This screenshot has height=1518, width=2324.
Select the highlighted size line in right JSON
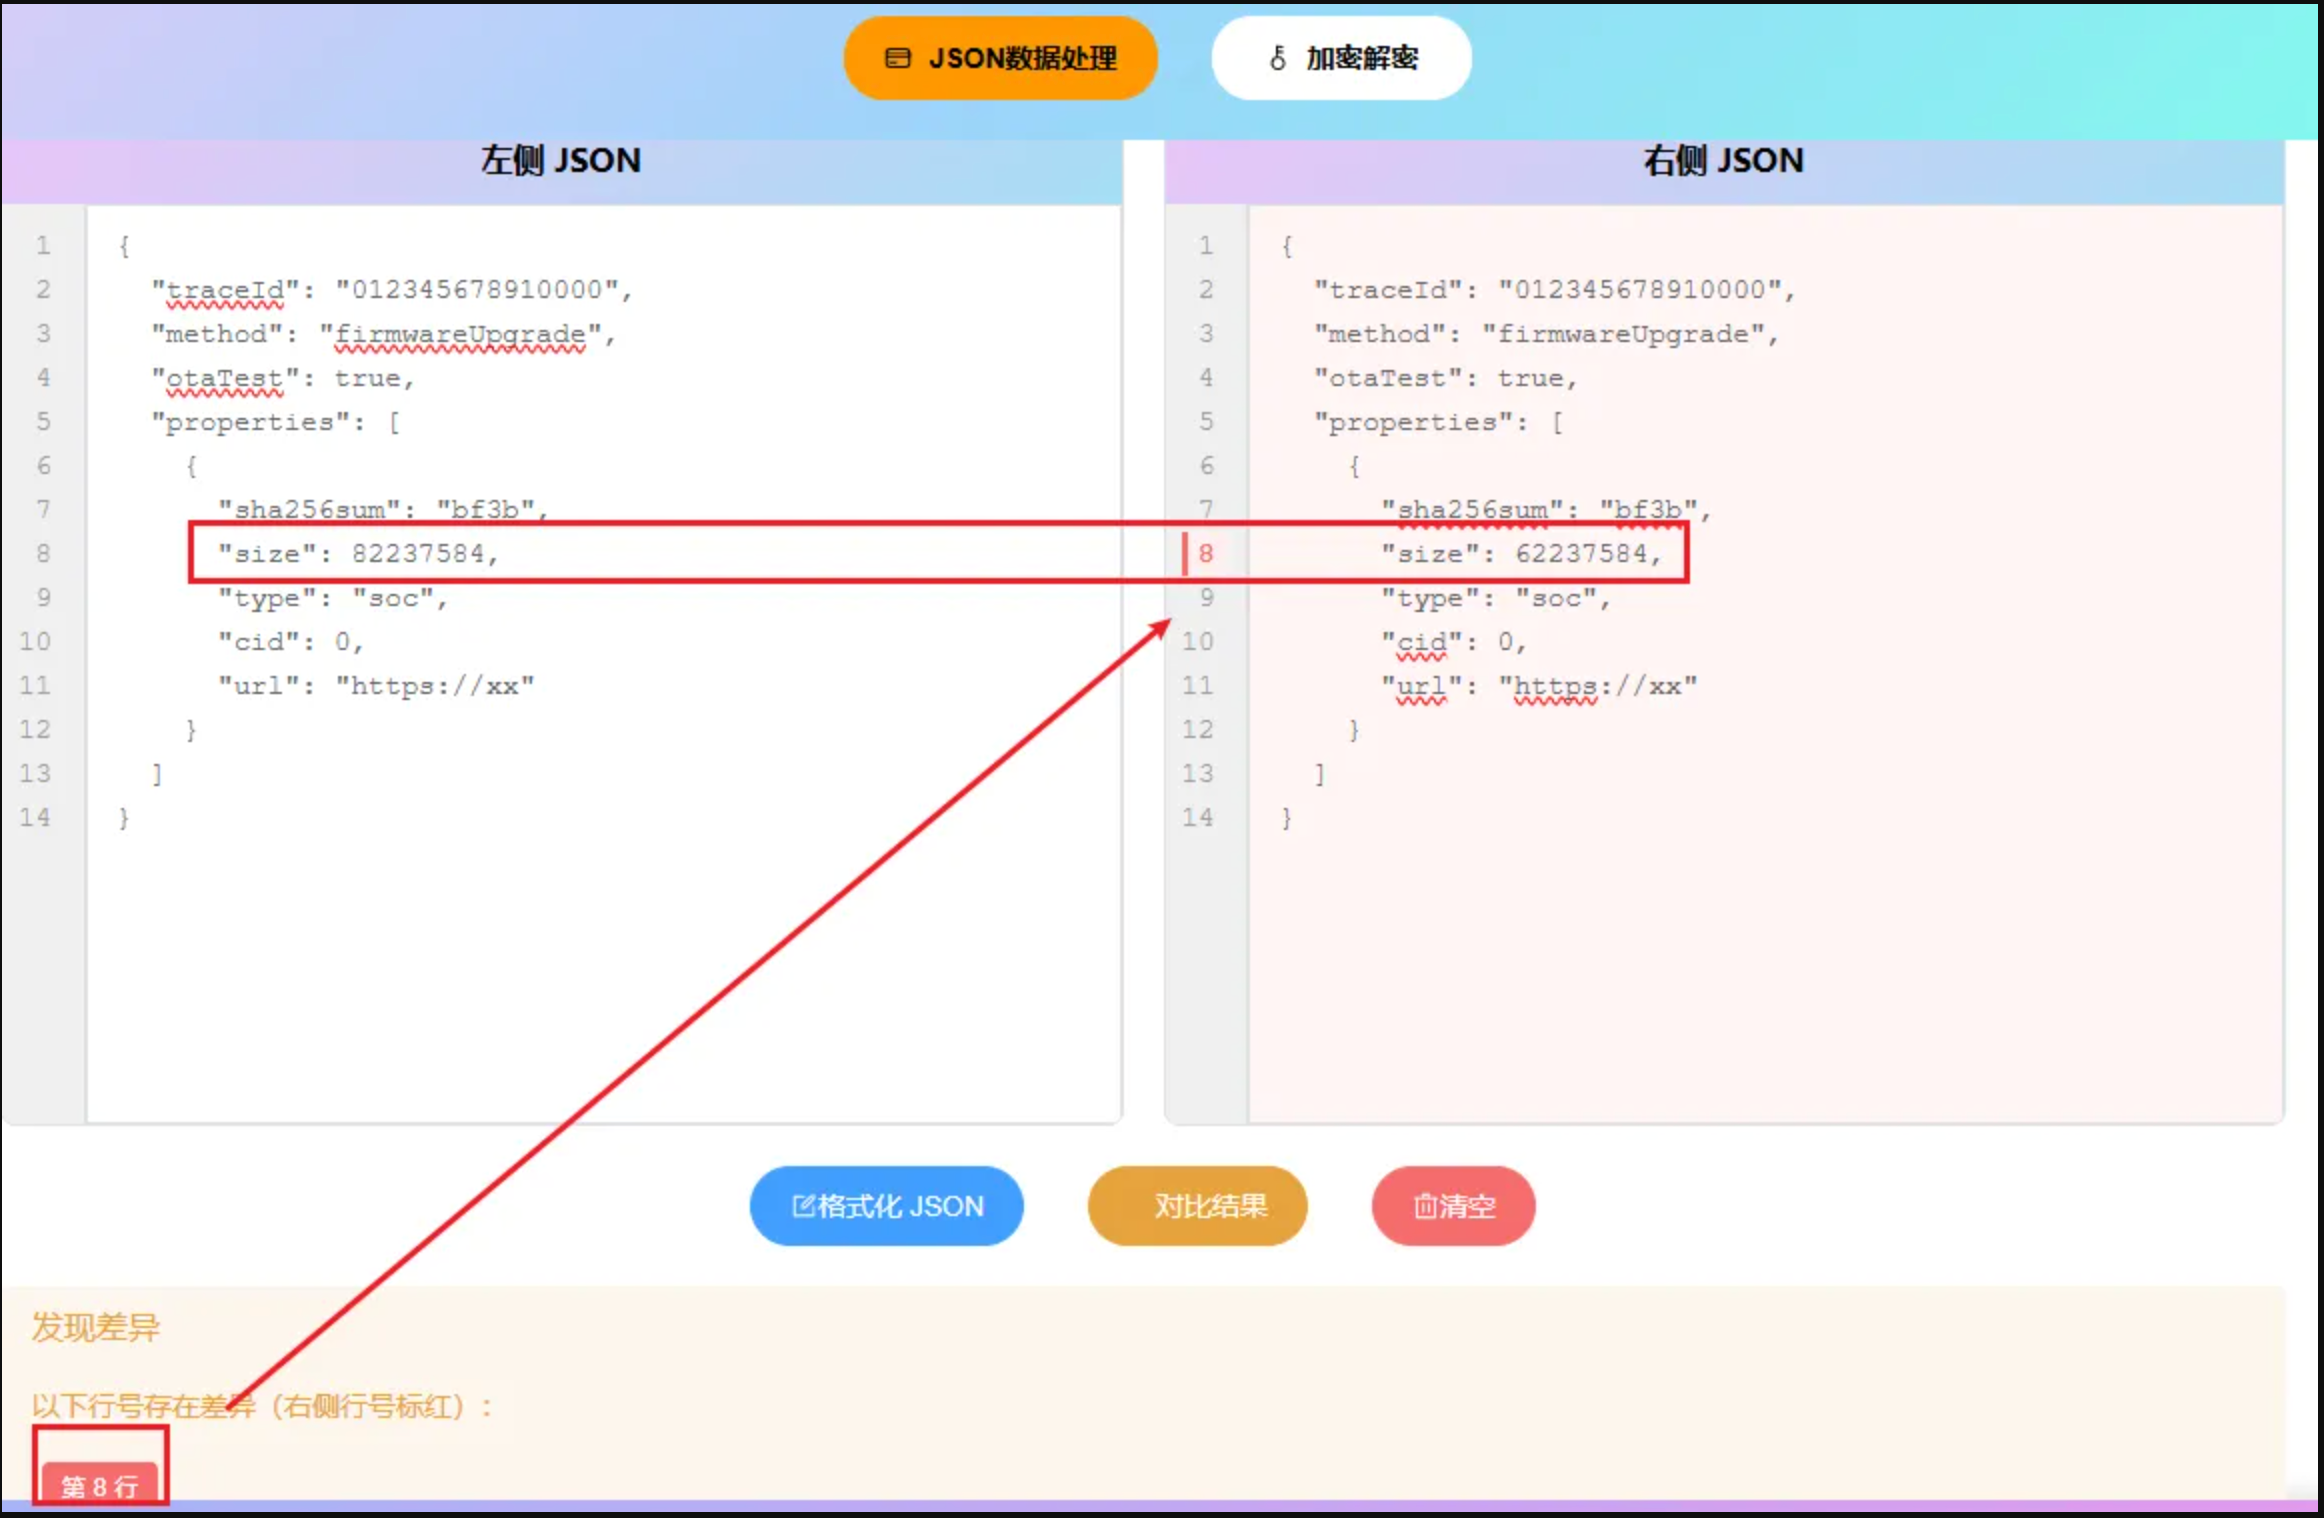coord(1520,553)
